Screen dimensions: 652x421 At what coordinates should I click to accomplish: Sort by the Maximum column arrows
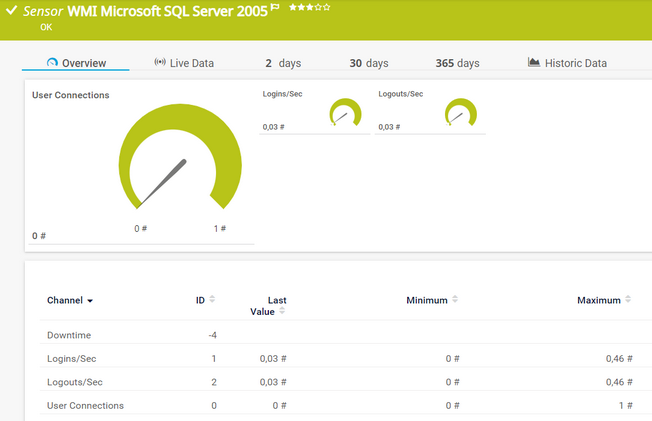629,299
